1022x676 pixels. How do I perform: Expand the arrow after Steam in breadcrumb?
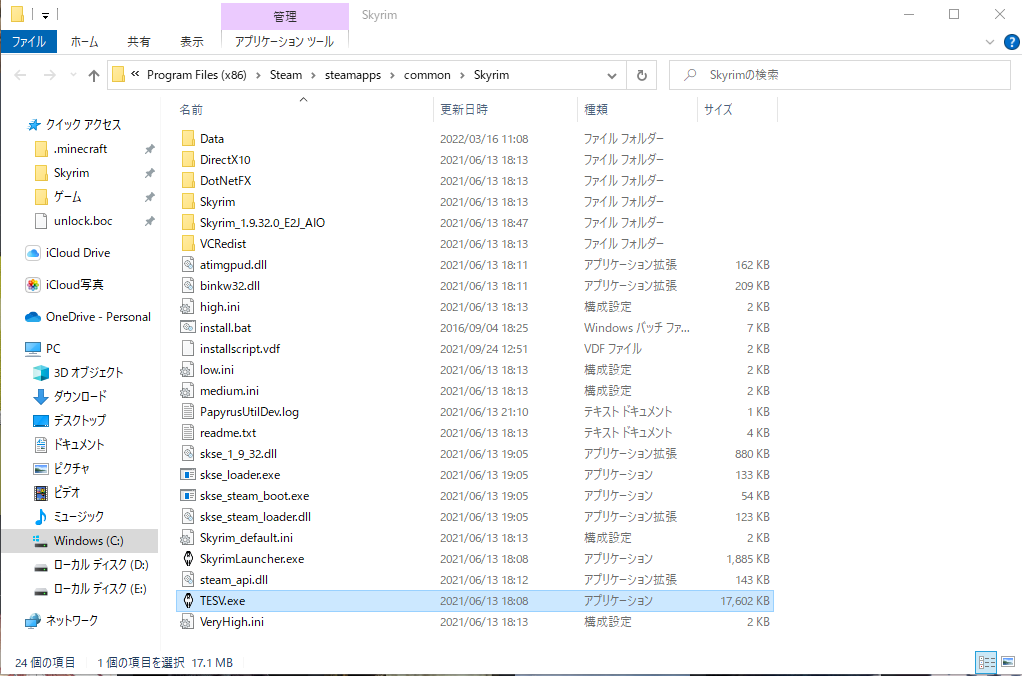click(314, 76)
